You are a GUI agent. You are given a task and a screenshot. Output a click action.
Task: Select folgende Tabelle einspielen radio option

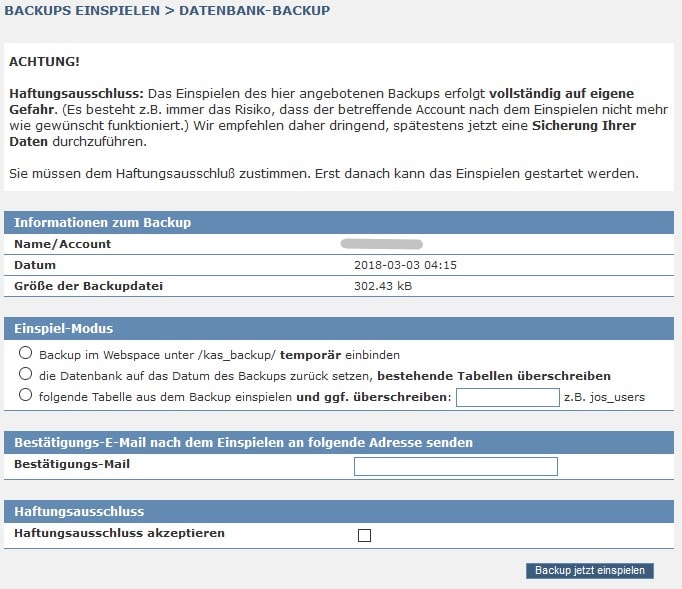(25, 395)
